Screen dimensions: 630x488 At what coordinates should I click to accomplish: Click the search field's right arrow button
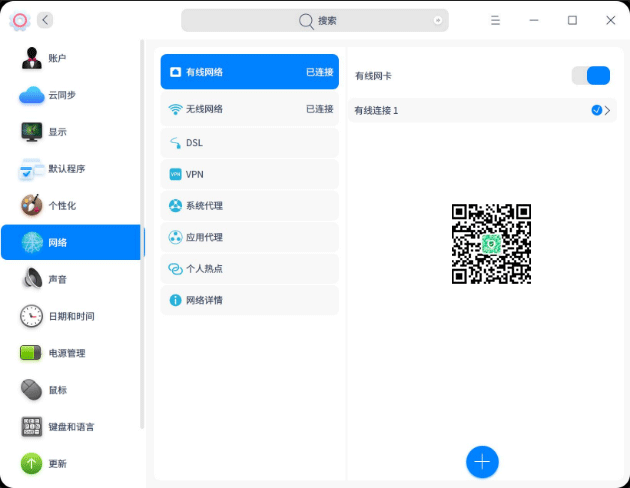(x=438, y=20)
